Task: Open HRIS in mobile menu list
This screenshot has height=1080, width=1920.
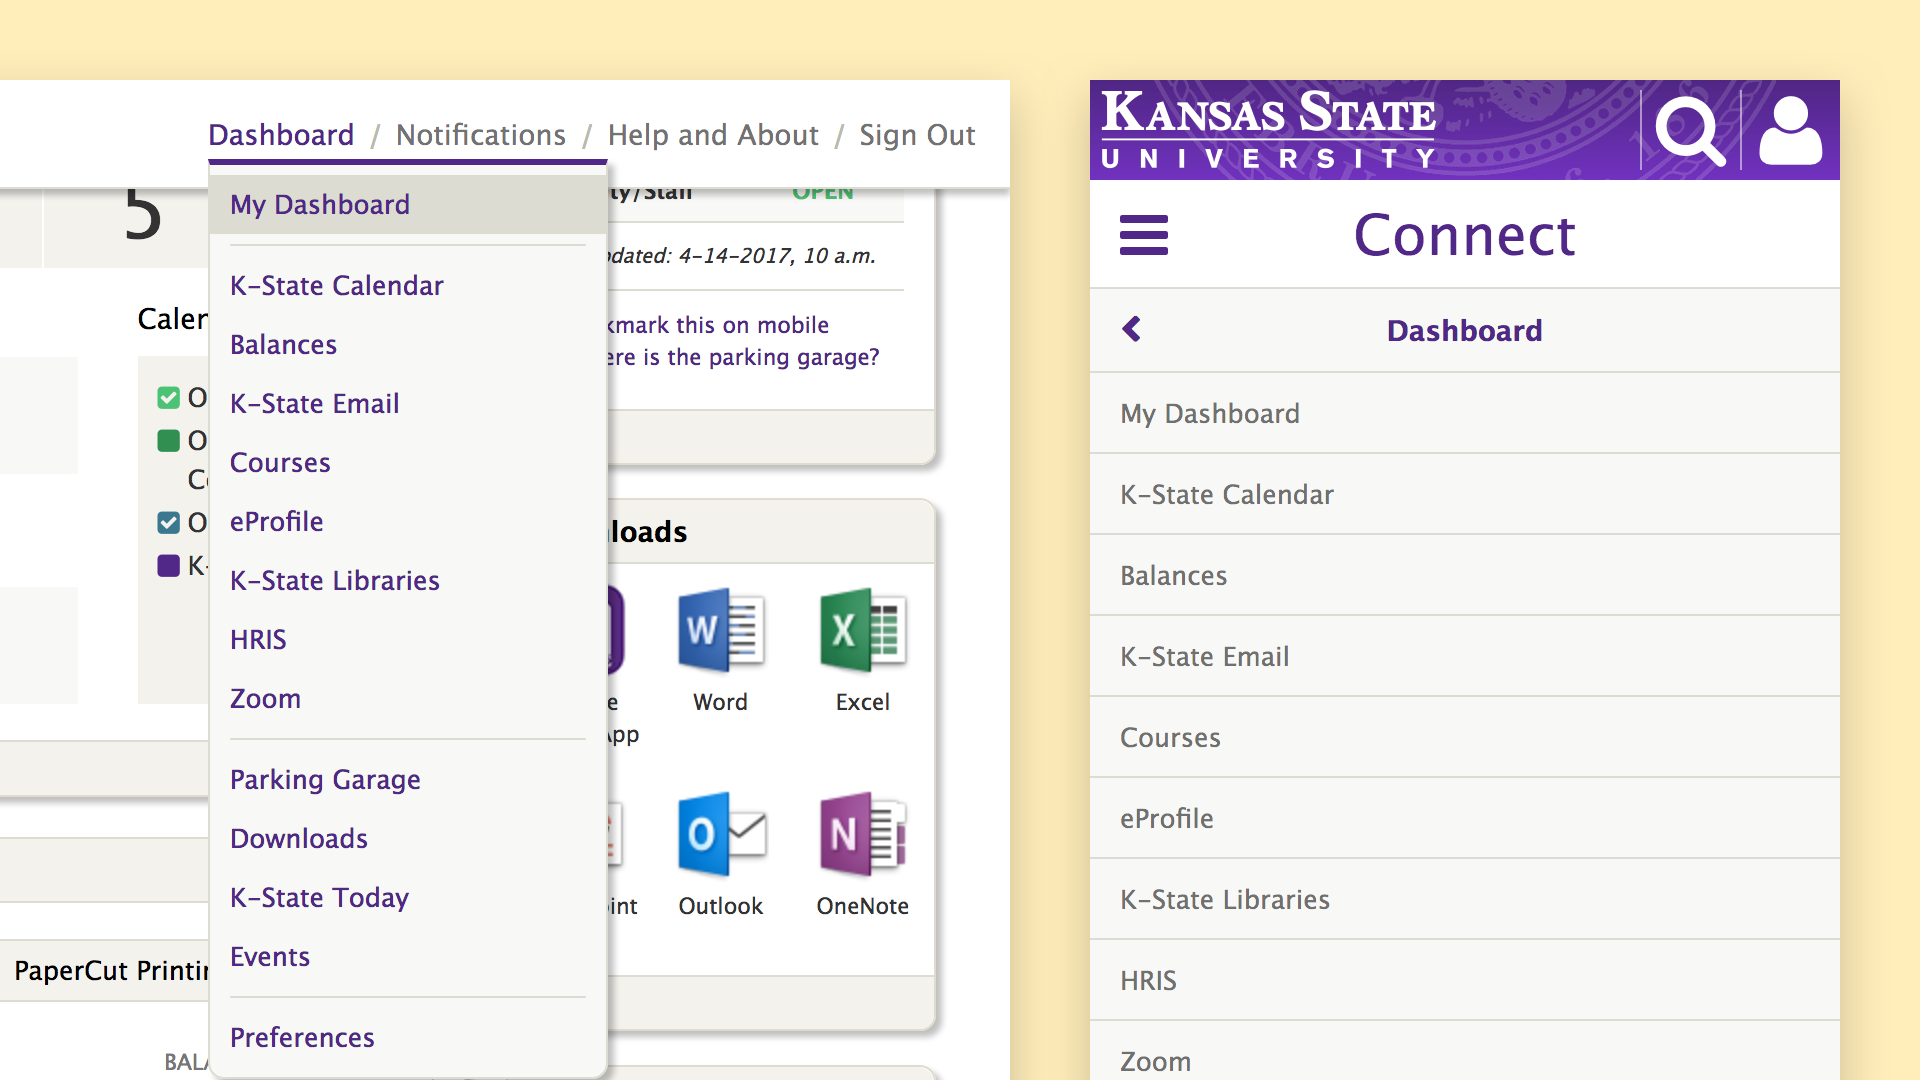Action: pyautogui.click(x=1465, y=980)
